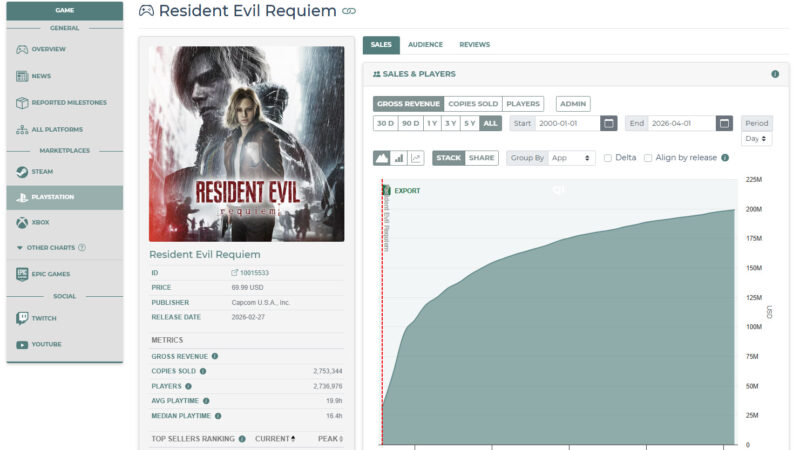Image resolution: width=800 pixels, height=450 pixels.
Task: Select the 30 D time range
Action: (386, 123)
